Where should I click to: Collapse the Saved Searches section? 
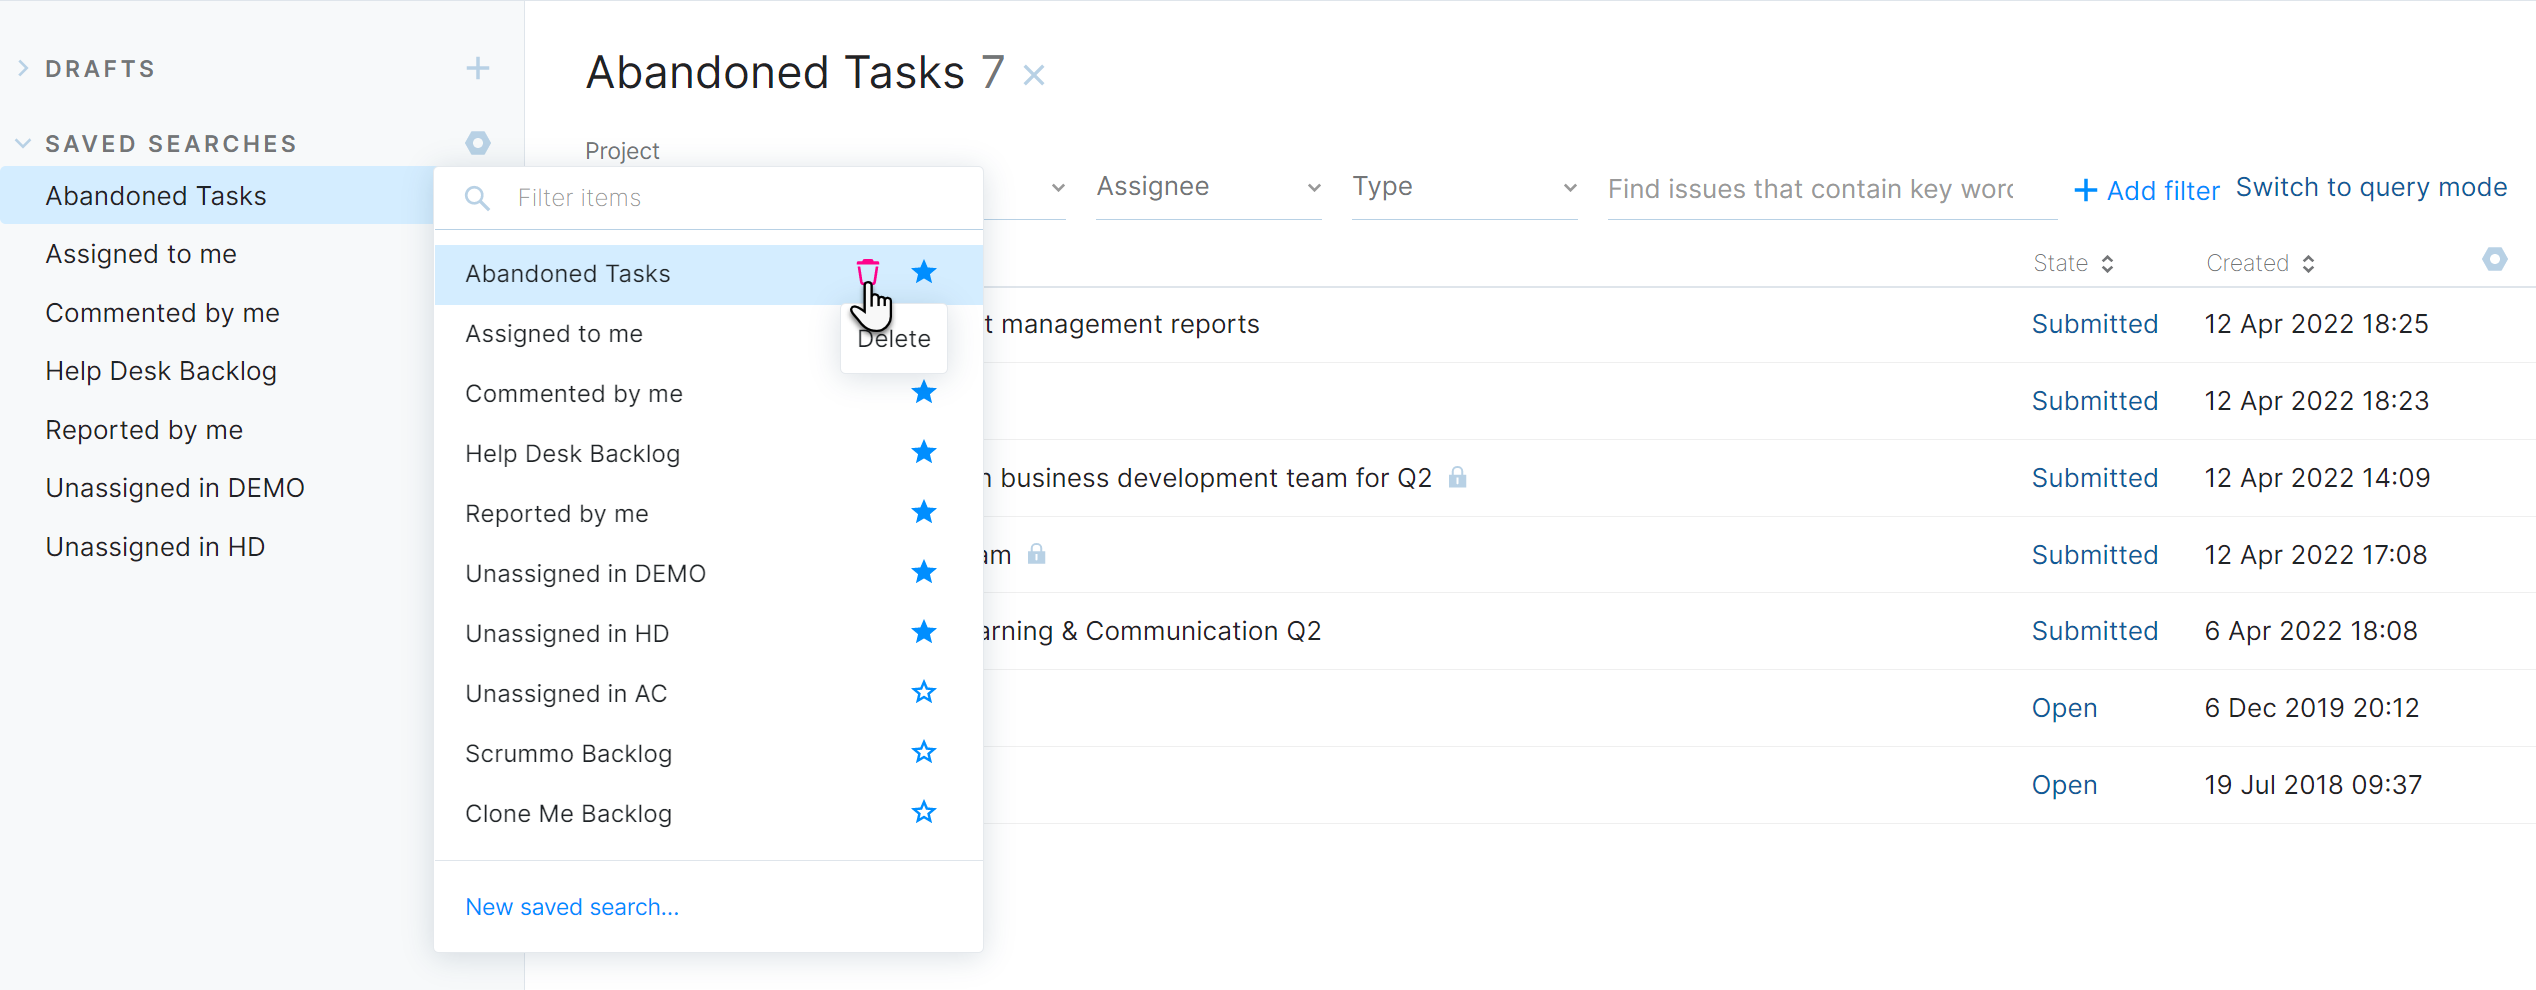[x=23, y=143]
